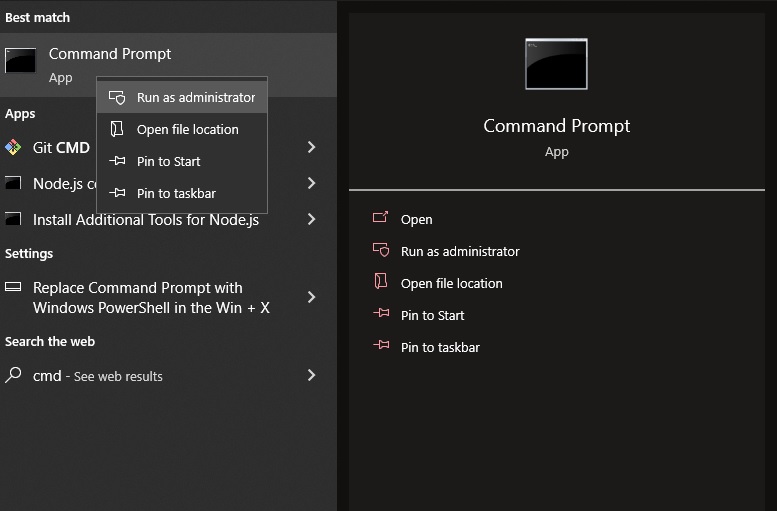Click the Git CMD app icon
Screen dimensions: 777x511
(x=13, y=147)
